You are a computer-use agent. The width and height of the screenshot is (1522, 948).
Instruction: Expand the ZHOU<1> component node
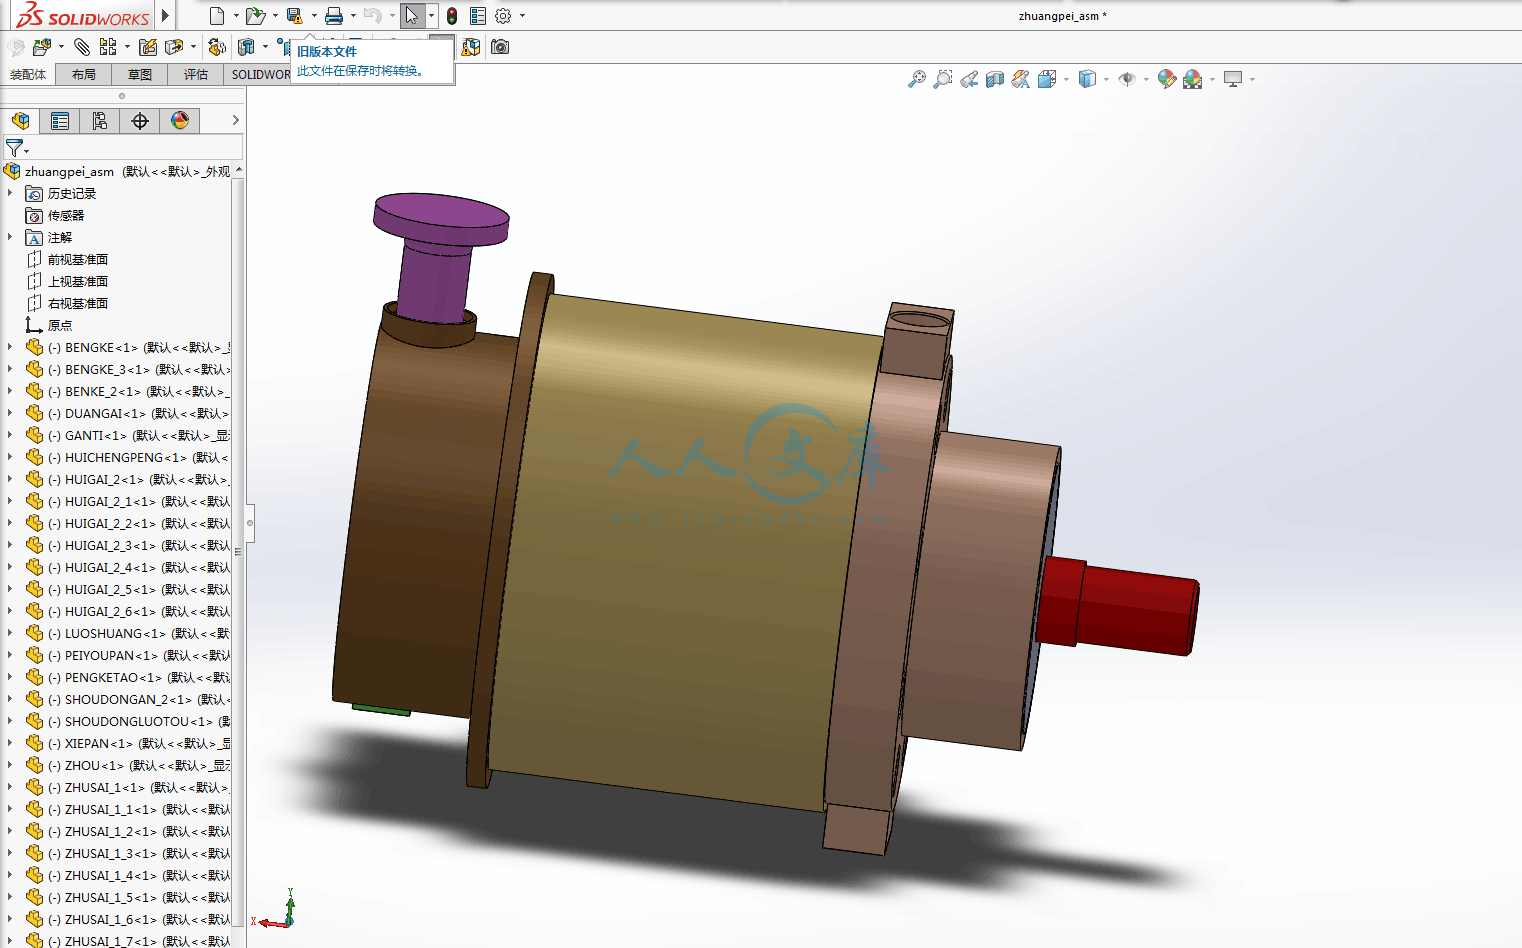pyautogui.click(x=10, y=765)
